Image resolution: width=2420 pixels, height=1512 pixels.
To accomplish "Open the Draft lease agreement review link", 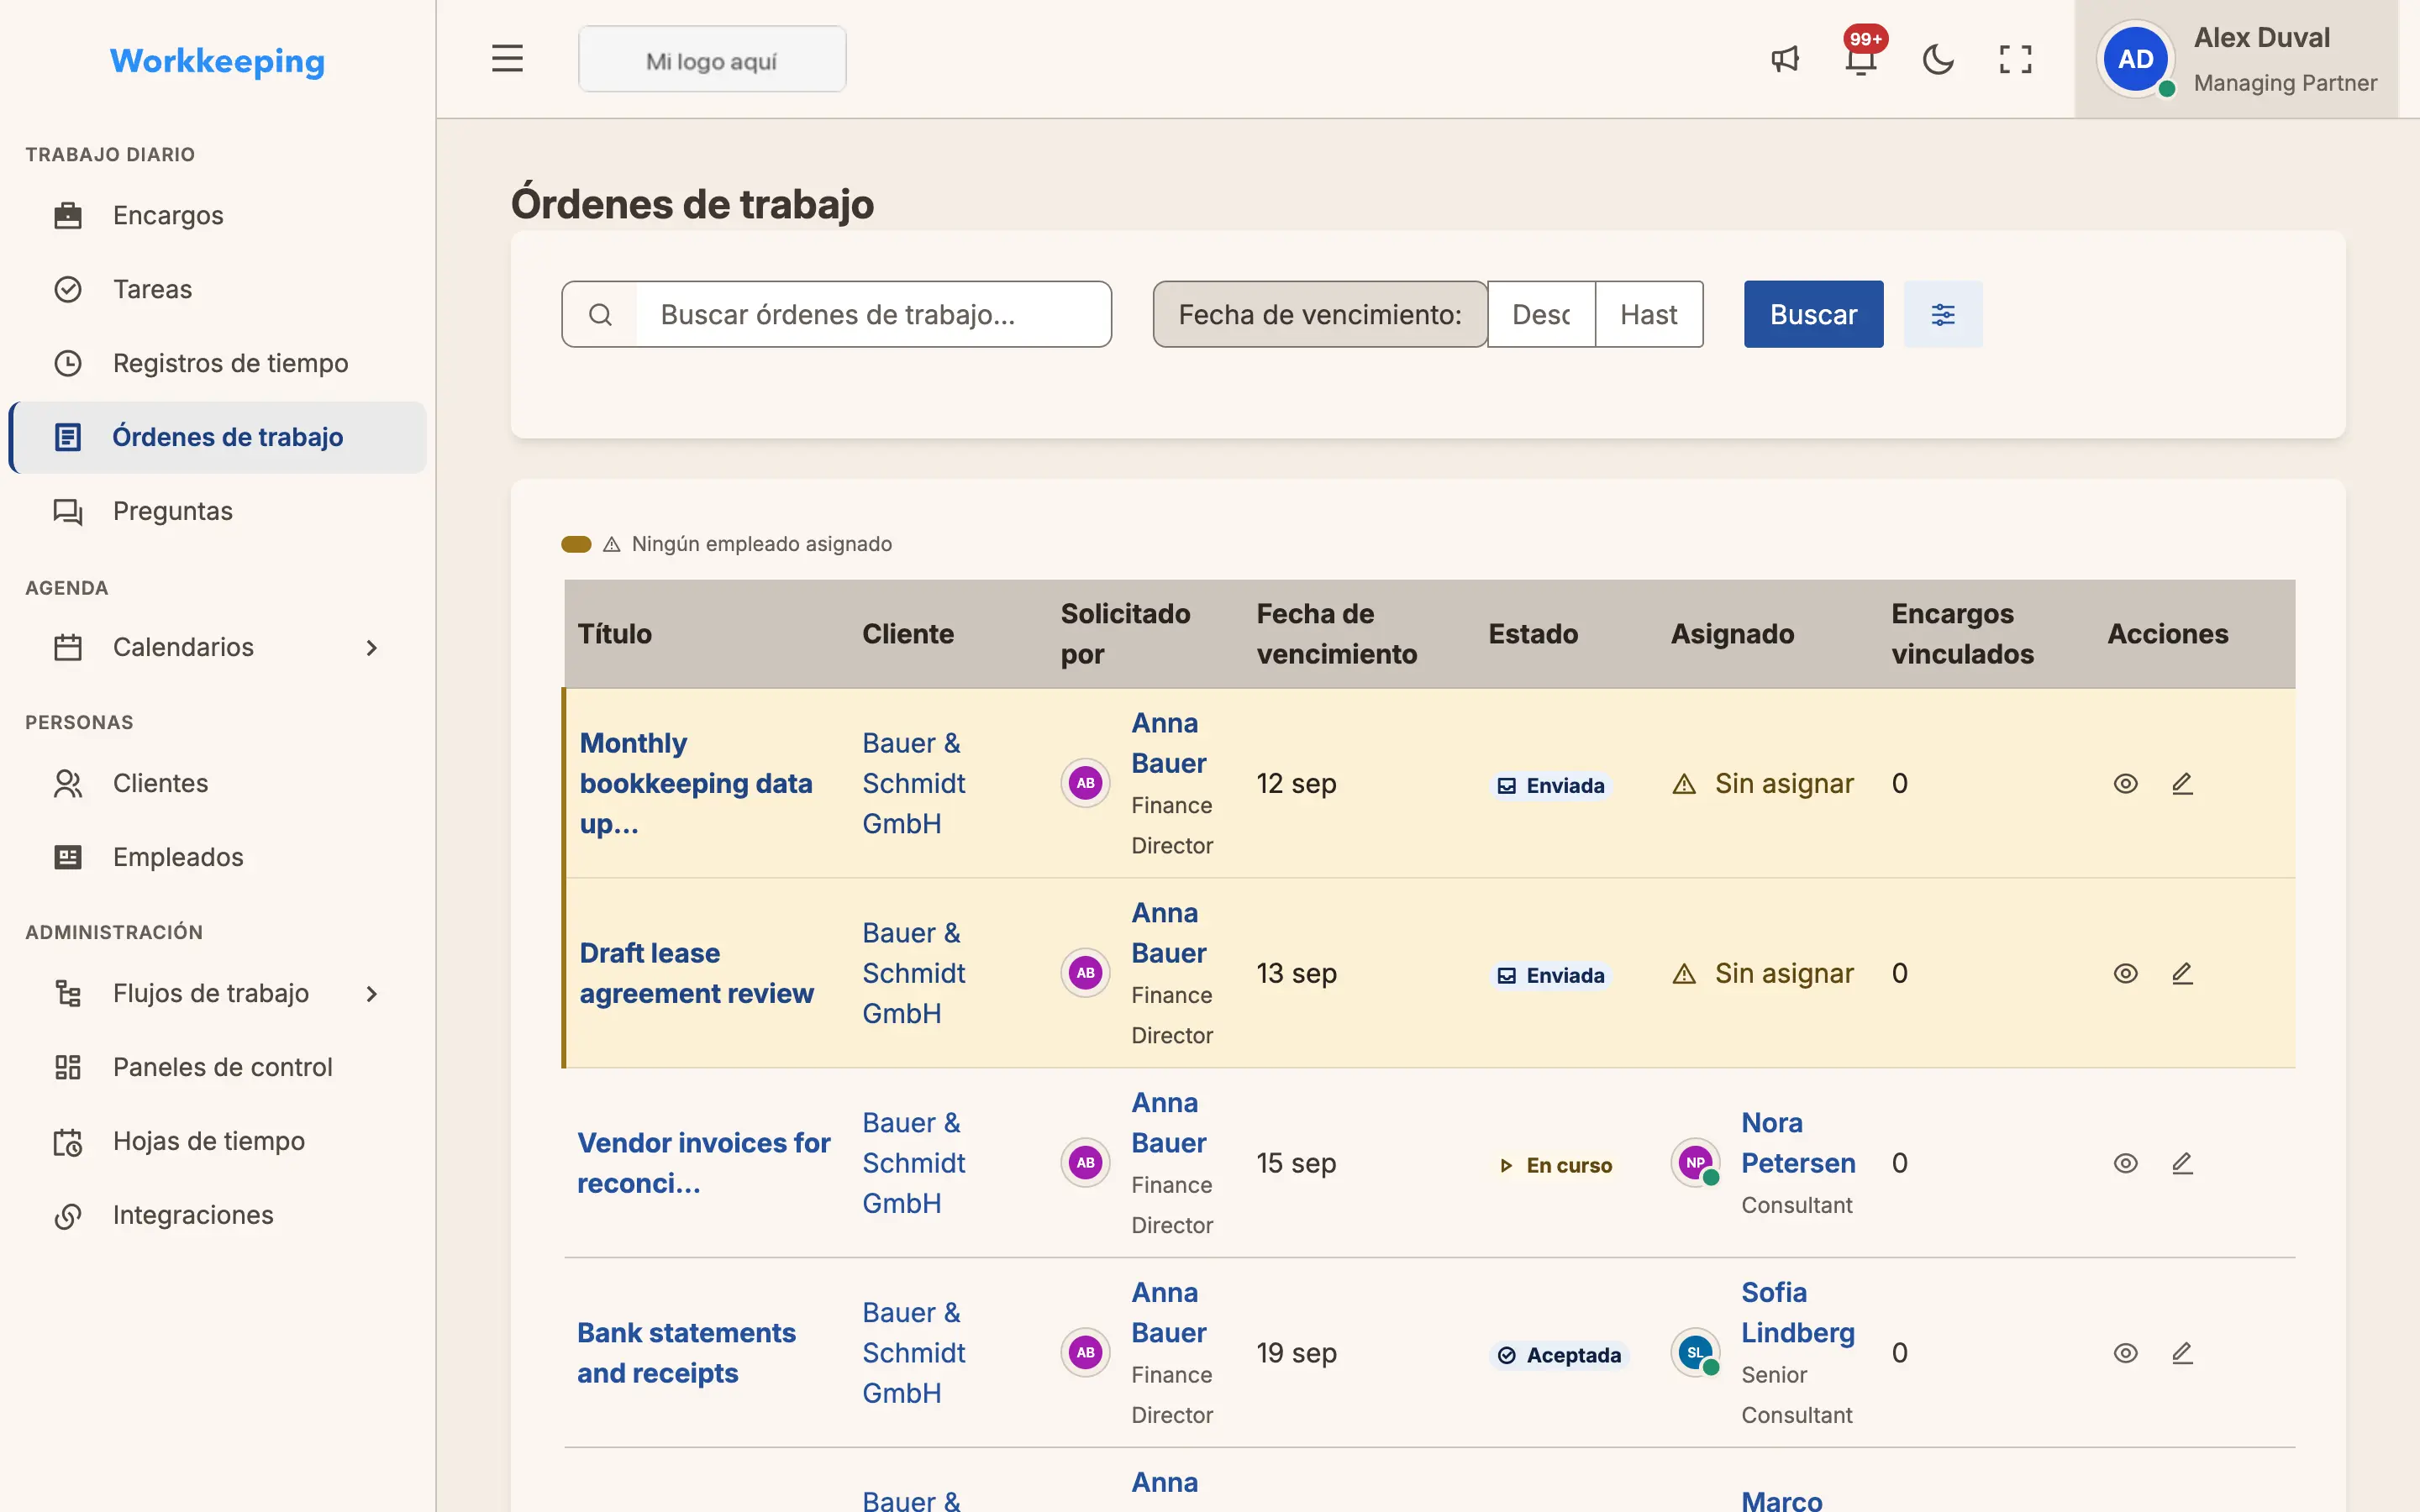I will click(696, 973).
